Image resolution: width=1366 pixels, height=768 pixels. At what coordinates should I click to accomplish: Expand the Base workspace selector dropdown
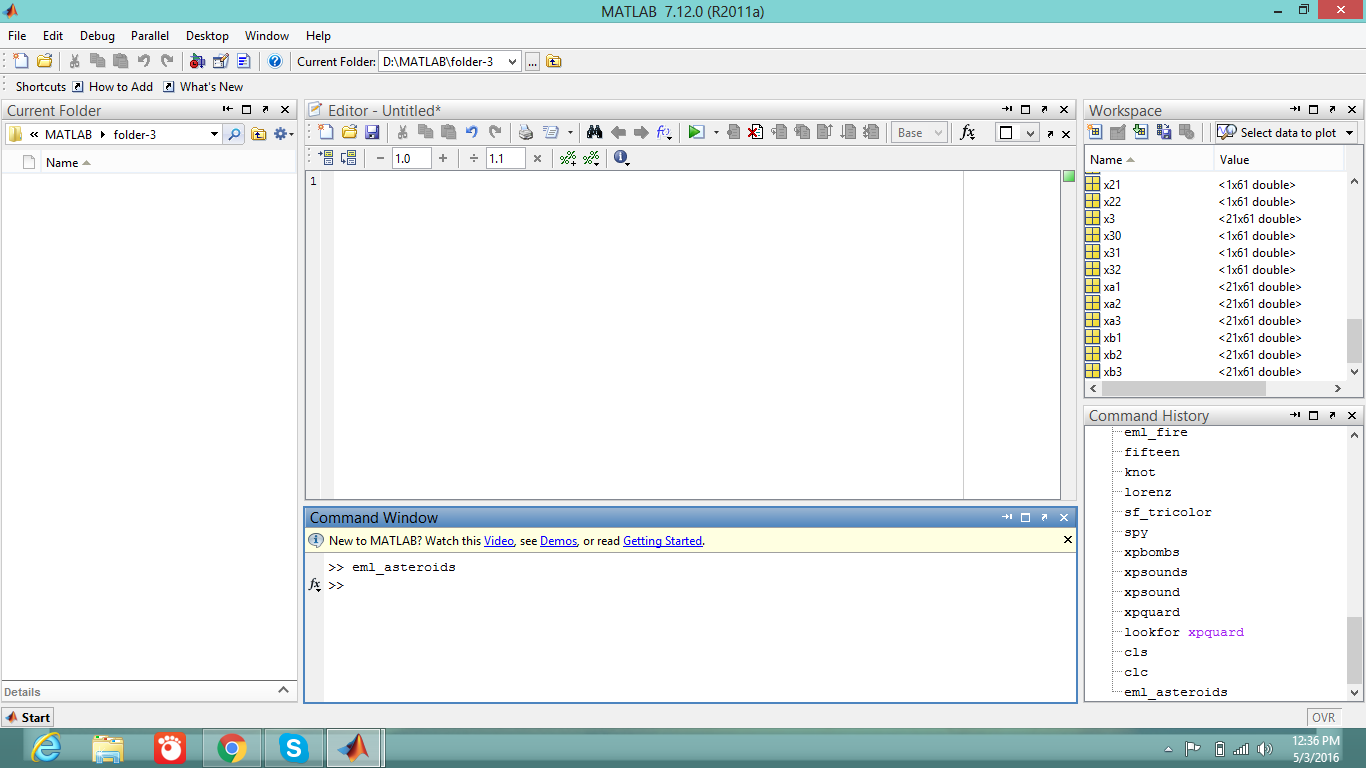pos(940,132)
